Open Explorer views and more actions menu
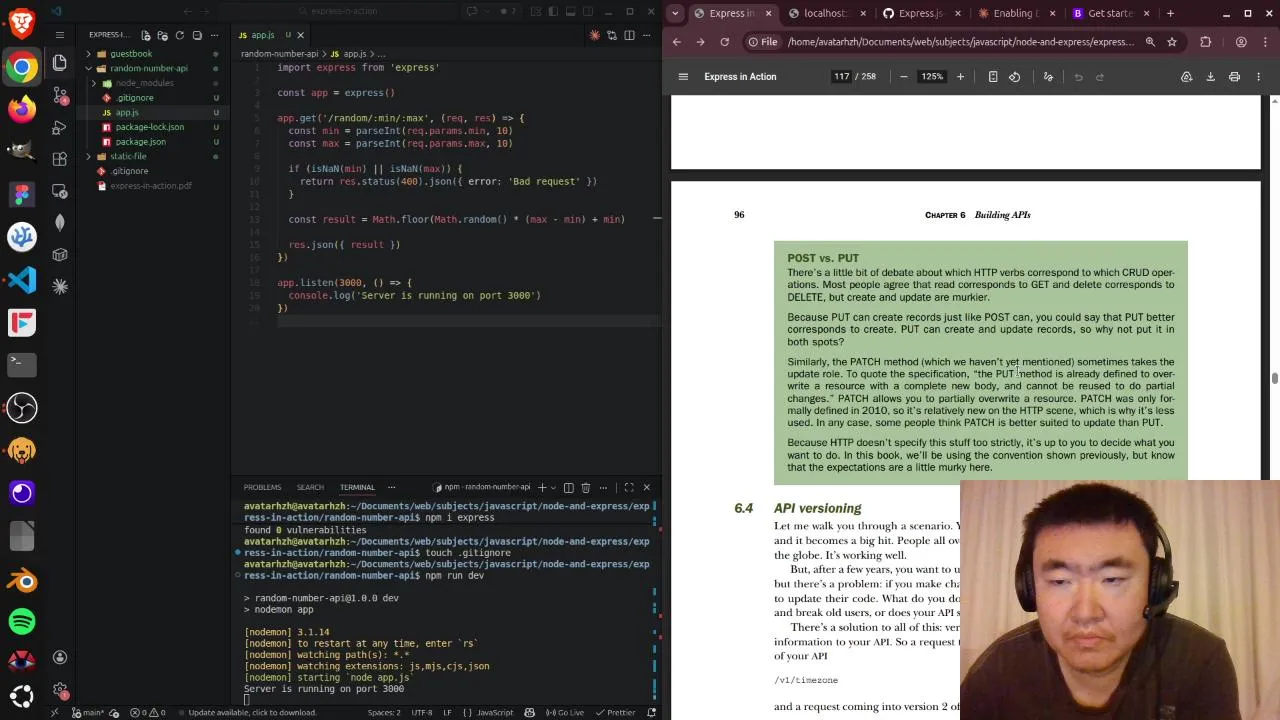The width and height of the screenshot is (1280, 720). 215,35
